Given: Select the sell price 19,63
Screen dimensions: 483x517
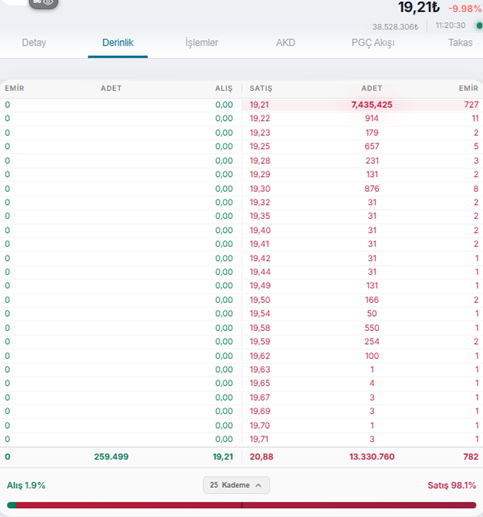Looking at the screenshot, I should (260, 370).
